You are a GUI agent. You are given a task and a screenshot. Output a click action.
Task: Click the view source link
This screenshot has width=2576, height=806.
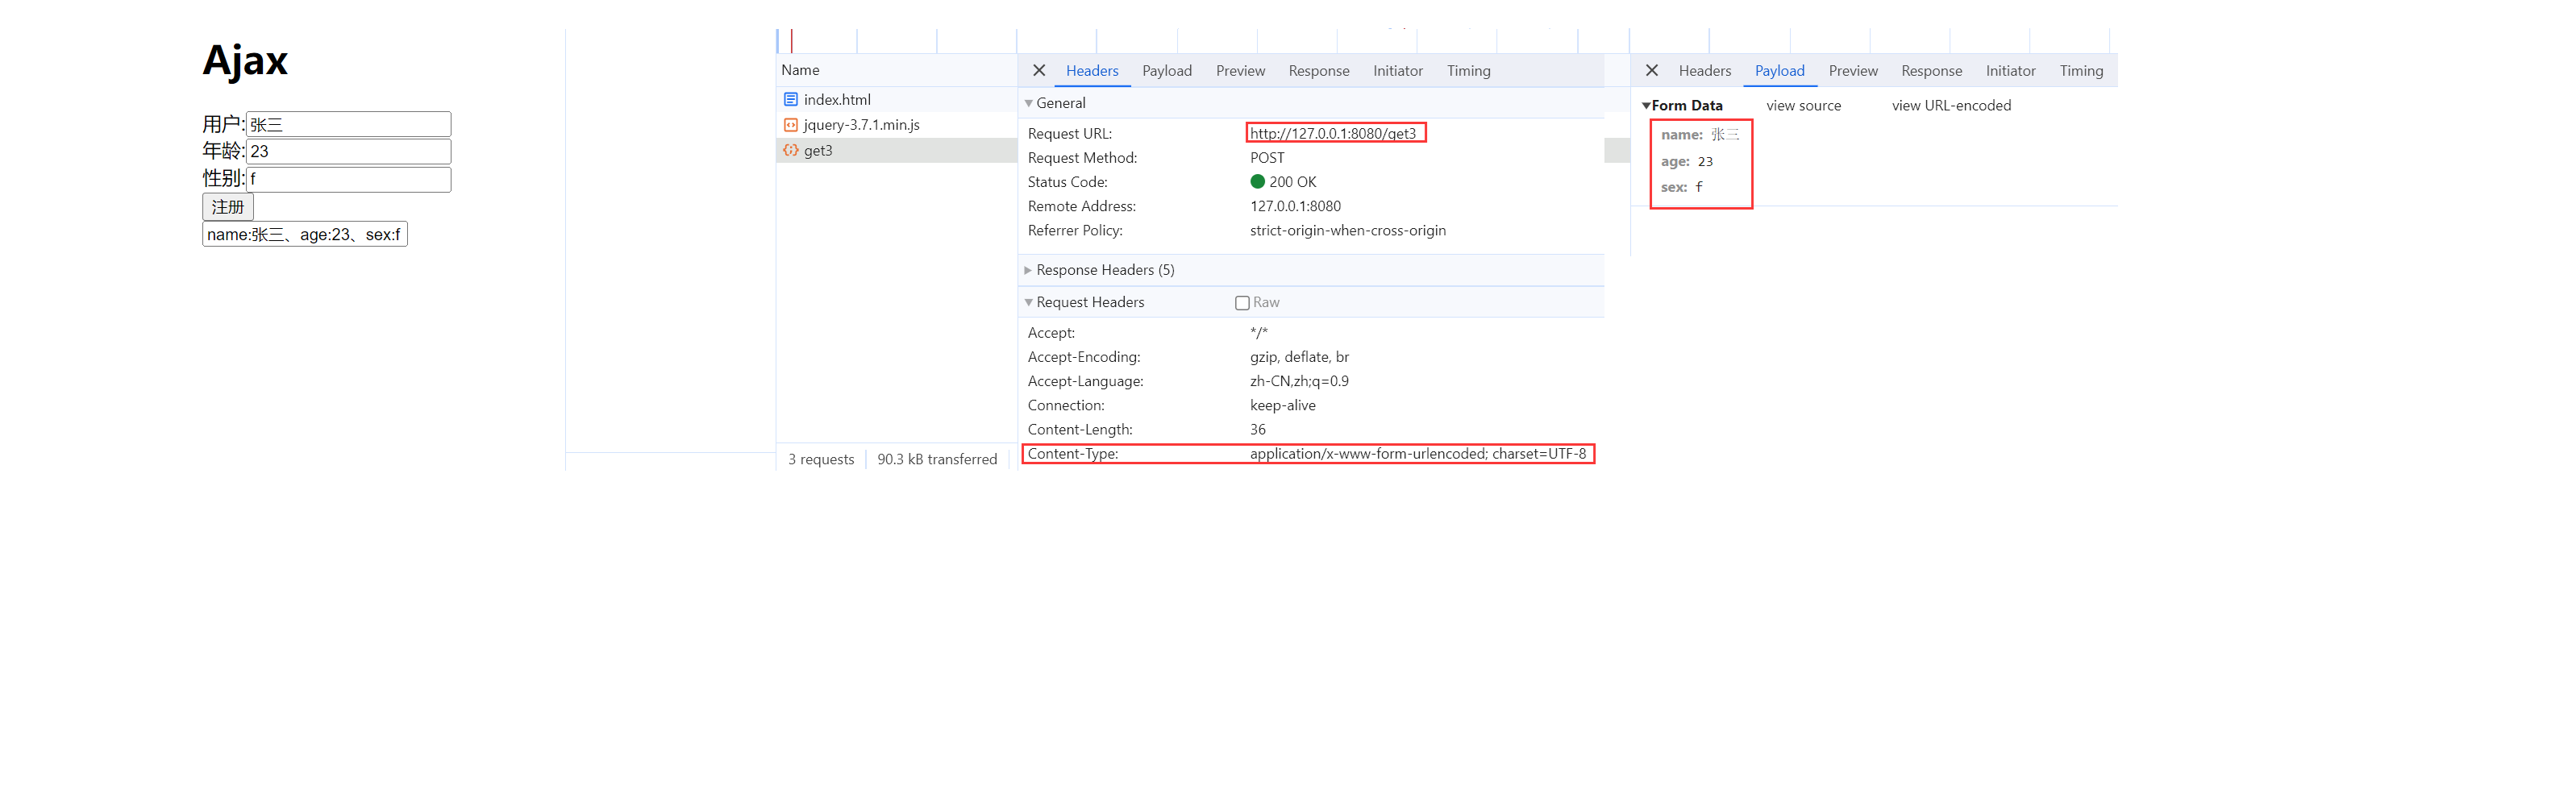[1803, 106]
